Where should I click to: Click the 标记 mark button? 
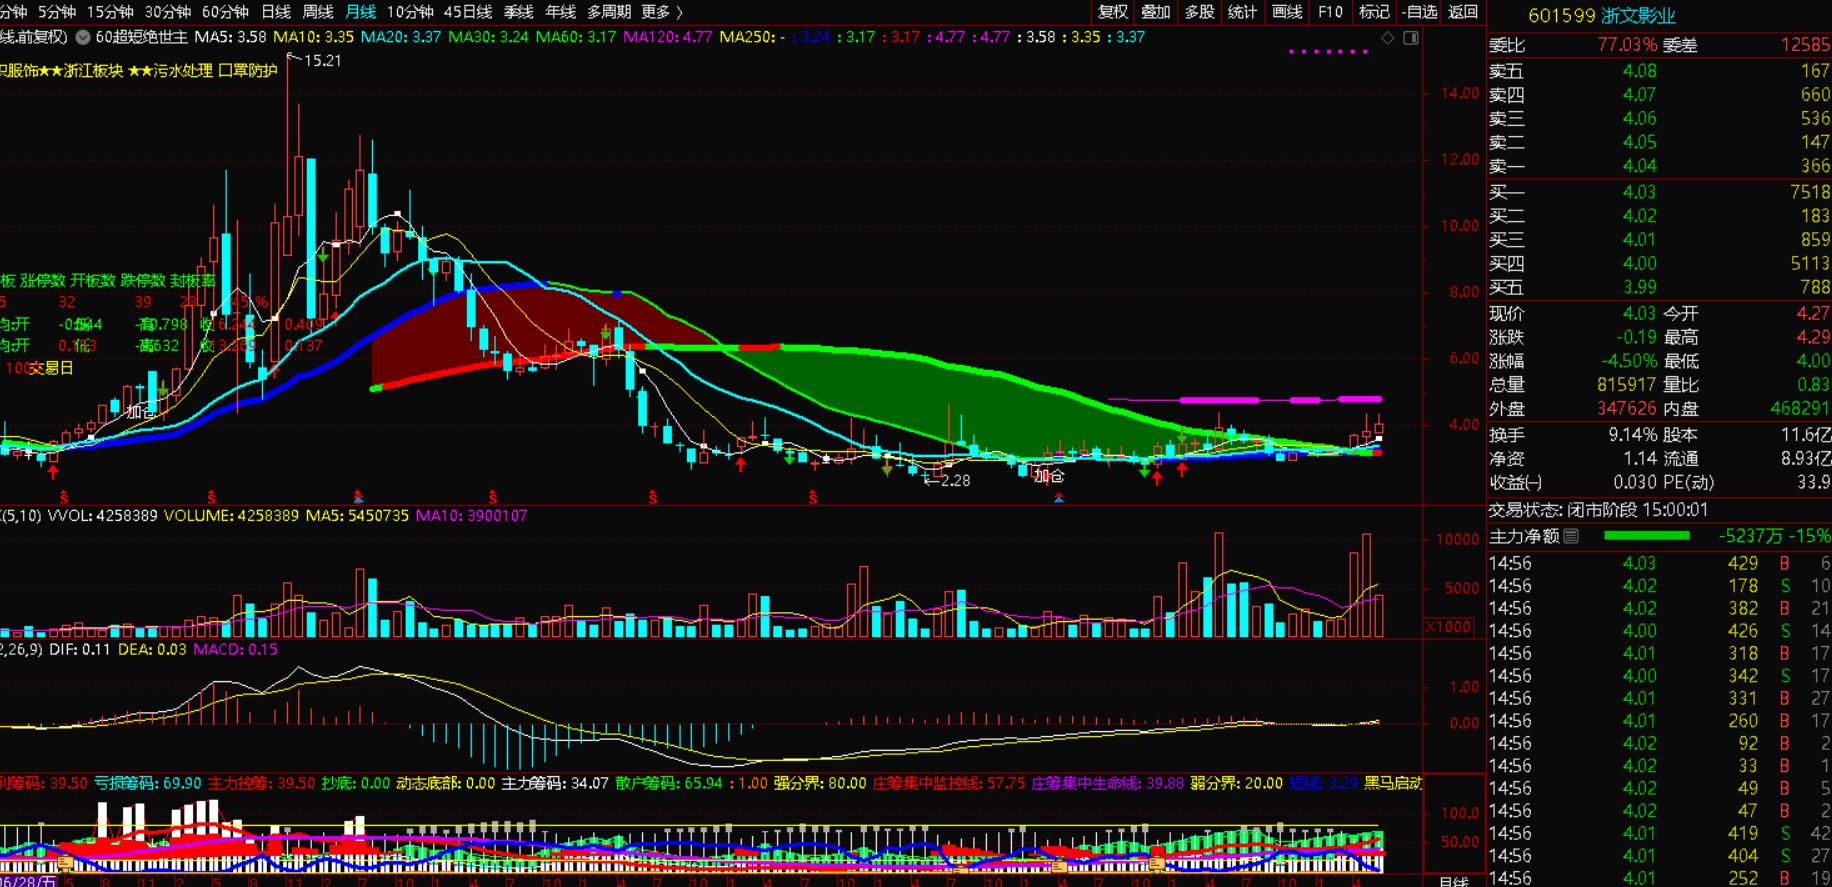(x=1374, y=12)
